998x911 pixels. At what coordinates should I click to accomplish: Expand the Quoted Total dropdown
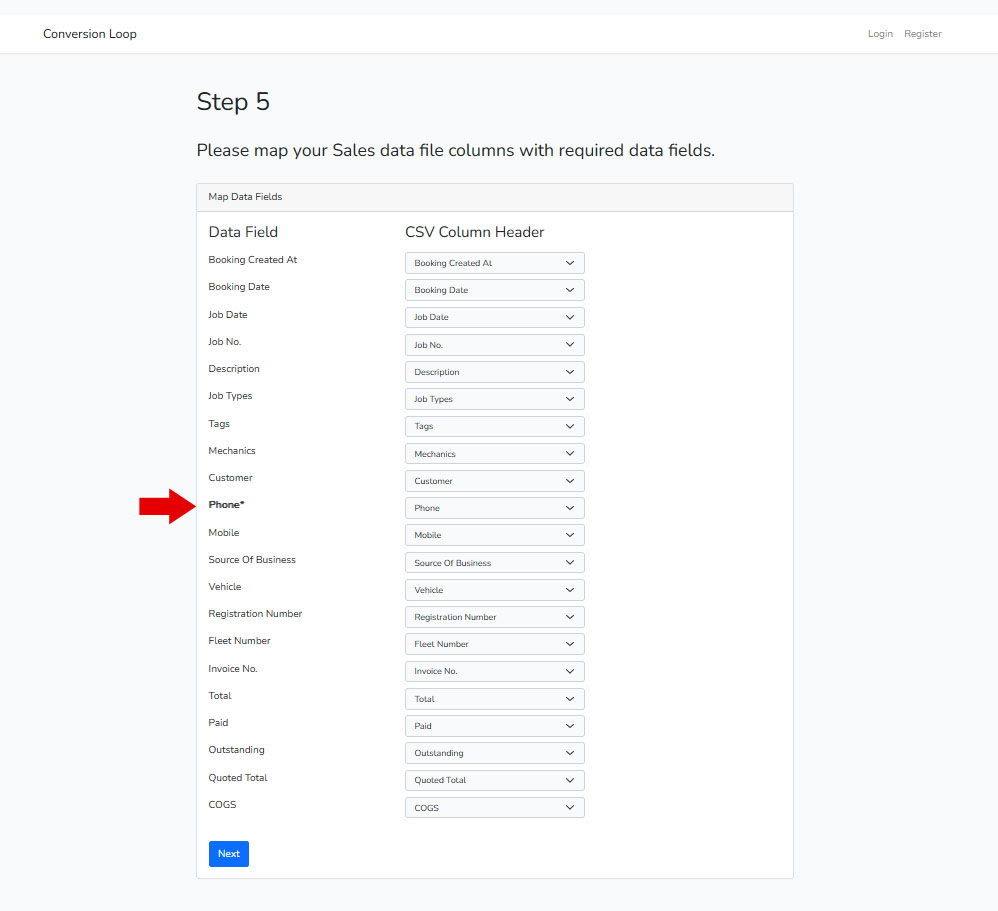tap(494, 780)
